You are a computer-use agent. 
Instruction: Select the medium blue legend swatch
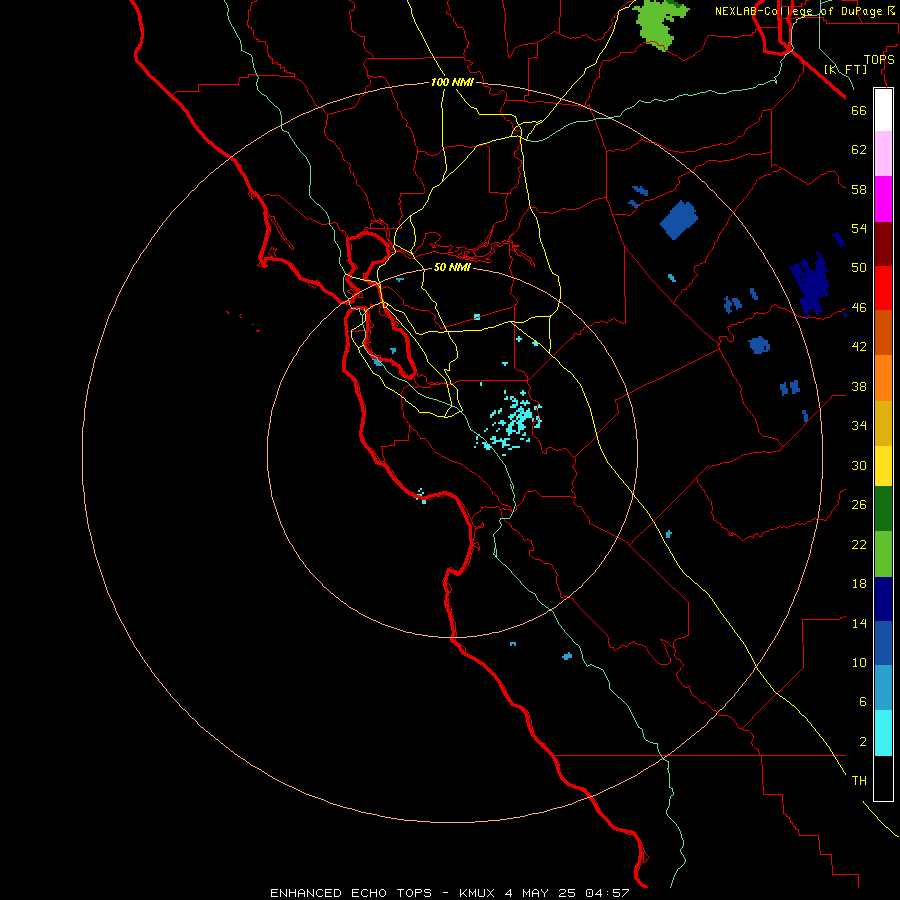(883, 643)
